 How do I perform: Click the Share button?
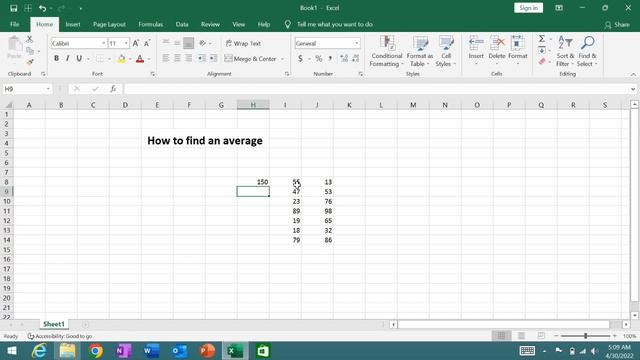tap(617, 24)
